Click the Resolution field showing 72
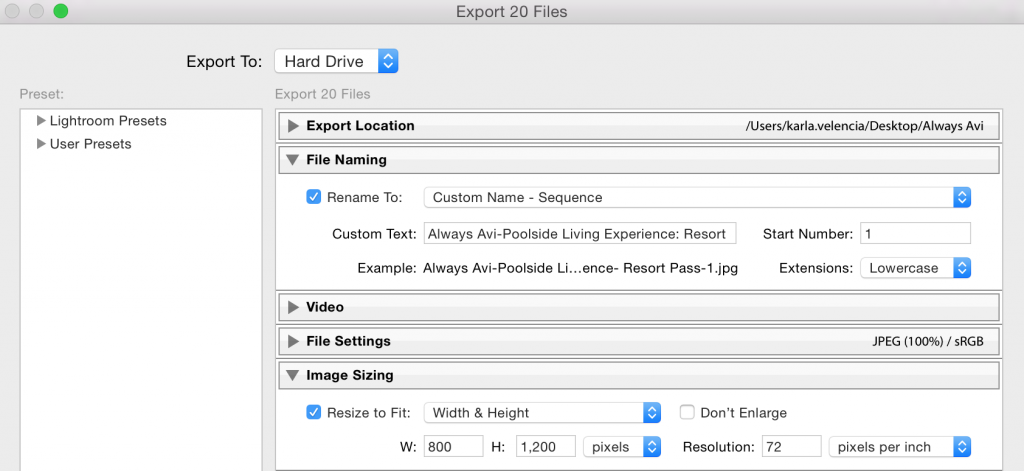The height and width of the screenshot is (471, 1024). tap(792, 447)
